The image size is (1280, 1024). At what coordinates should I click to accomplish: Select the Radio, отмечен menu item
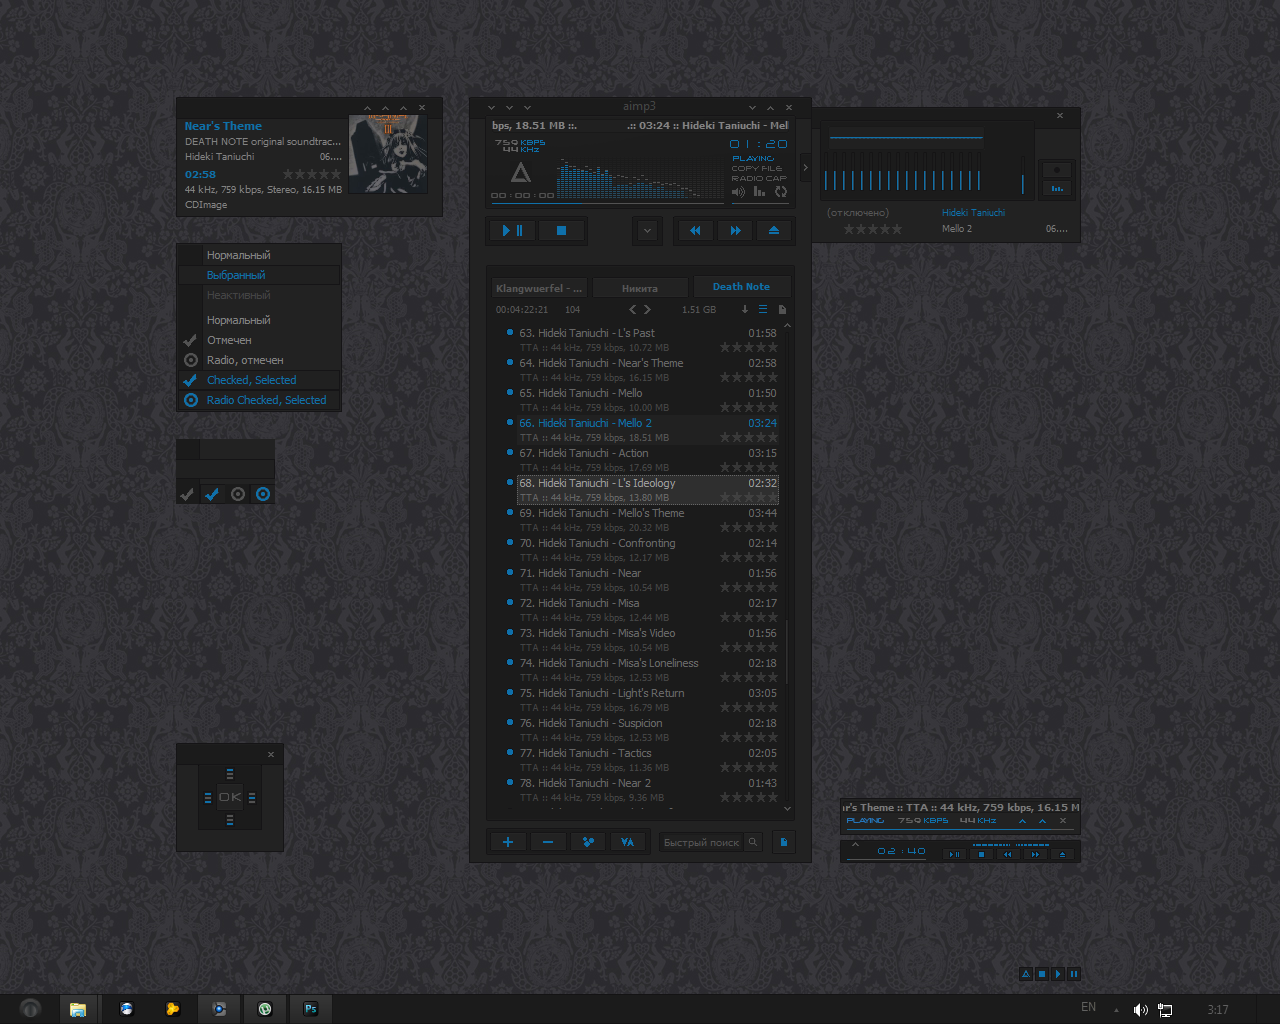259,360
